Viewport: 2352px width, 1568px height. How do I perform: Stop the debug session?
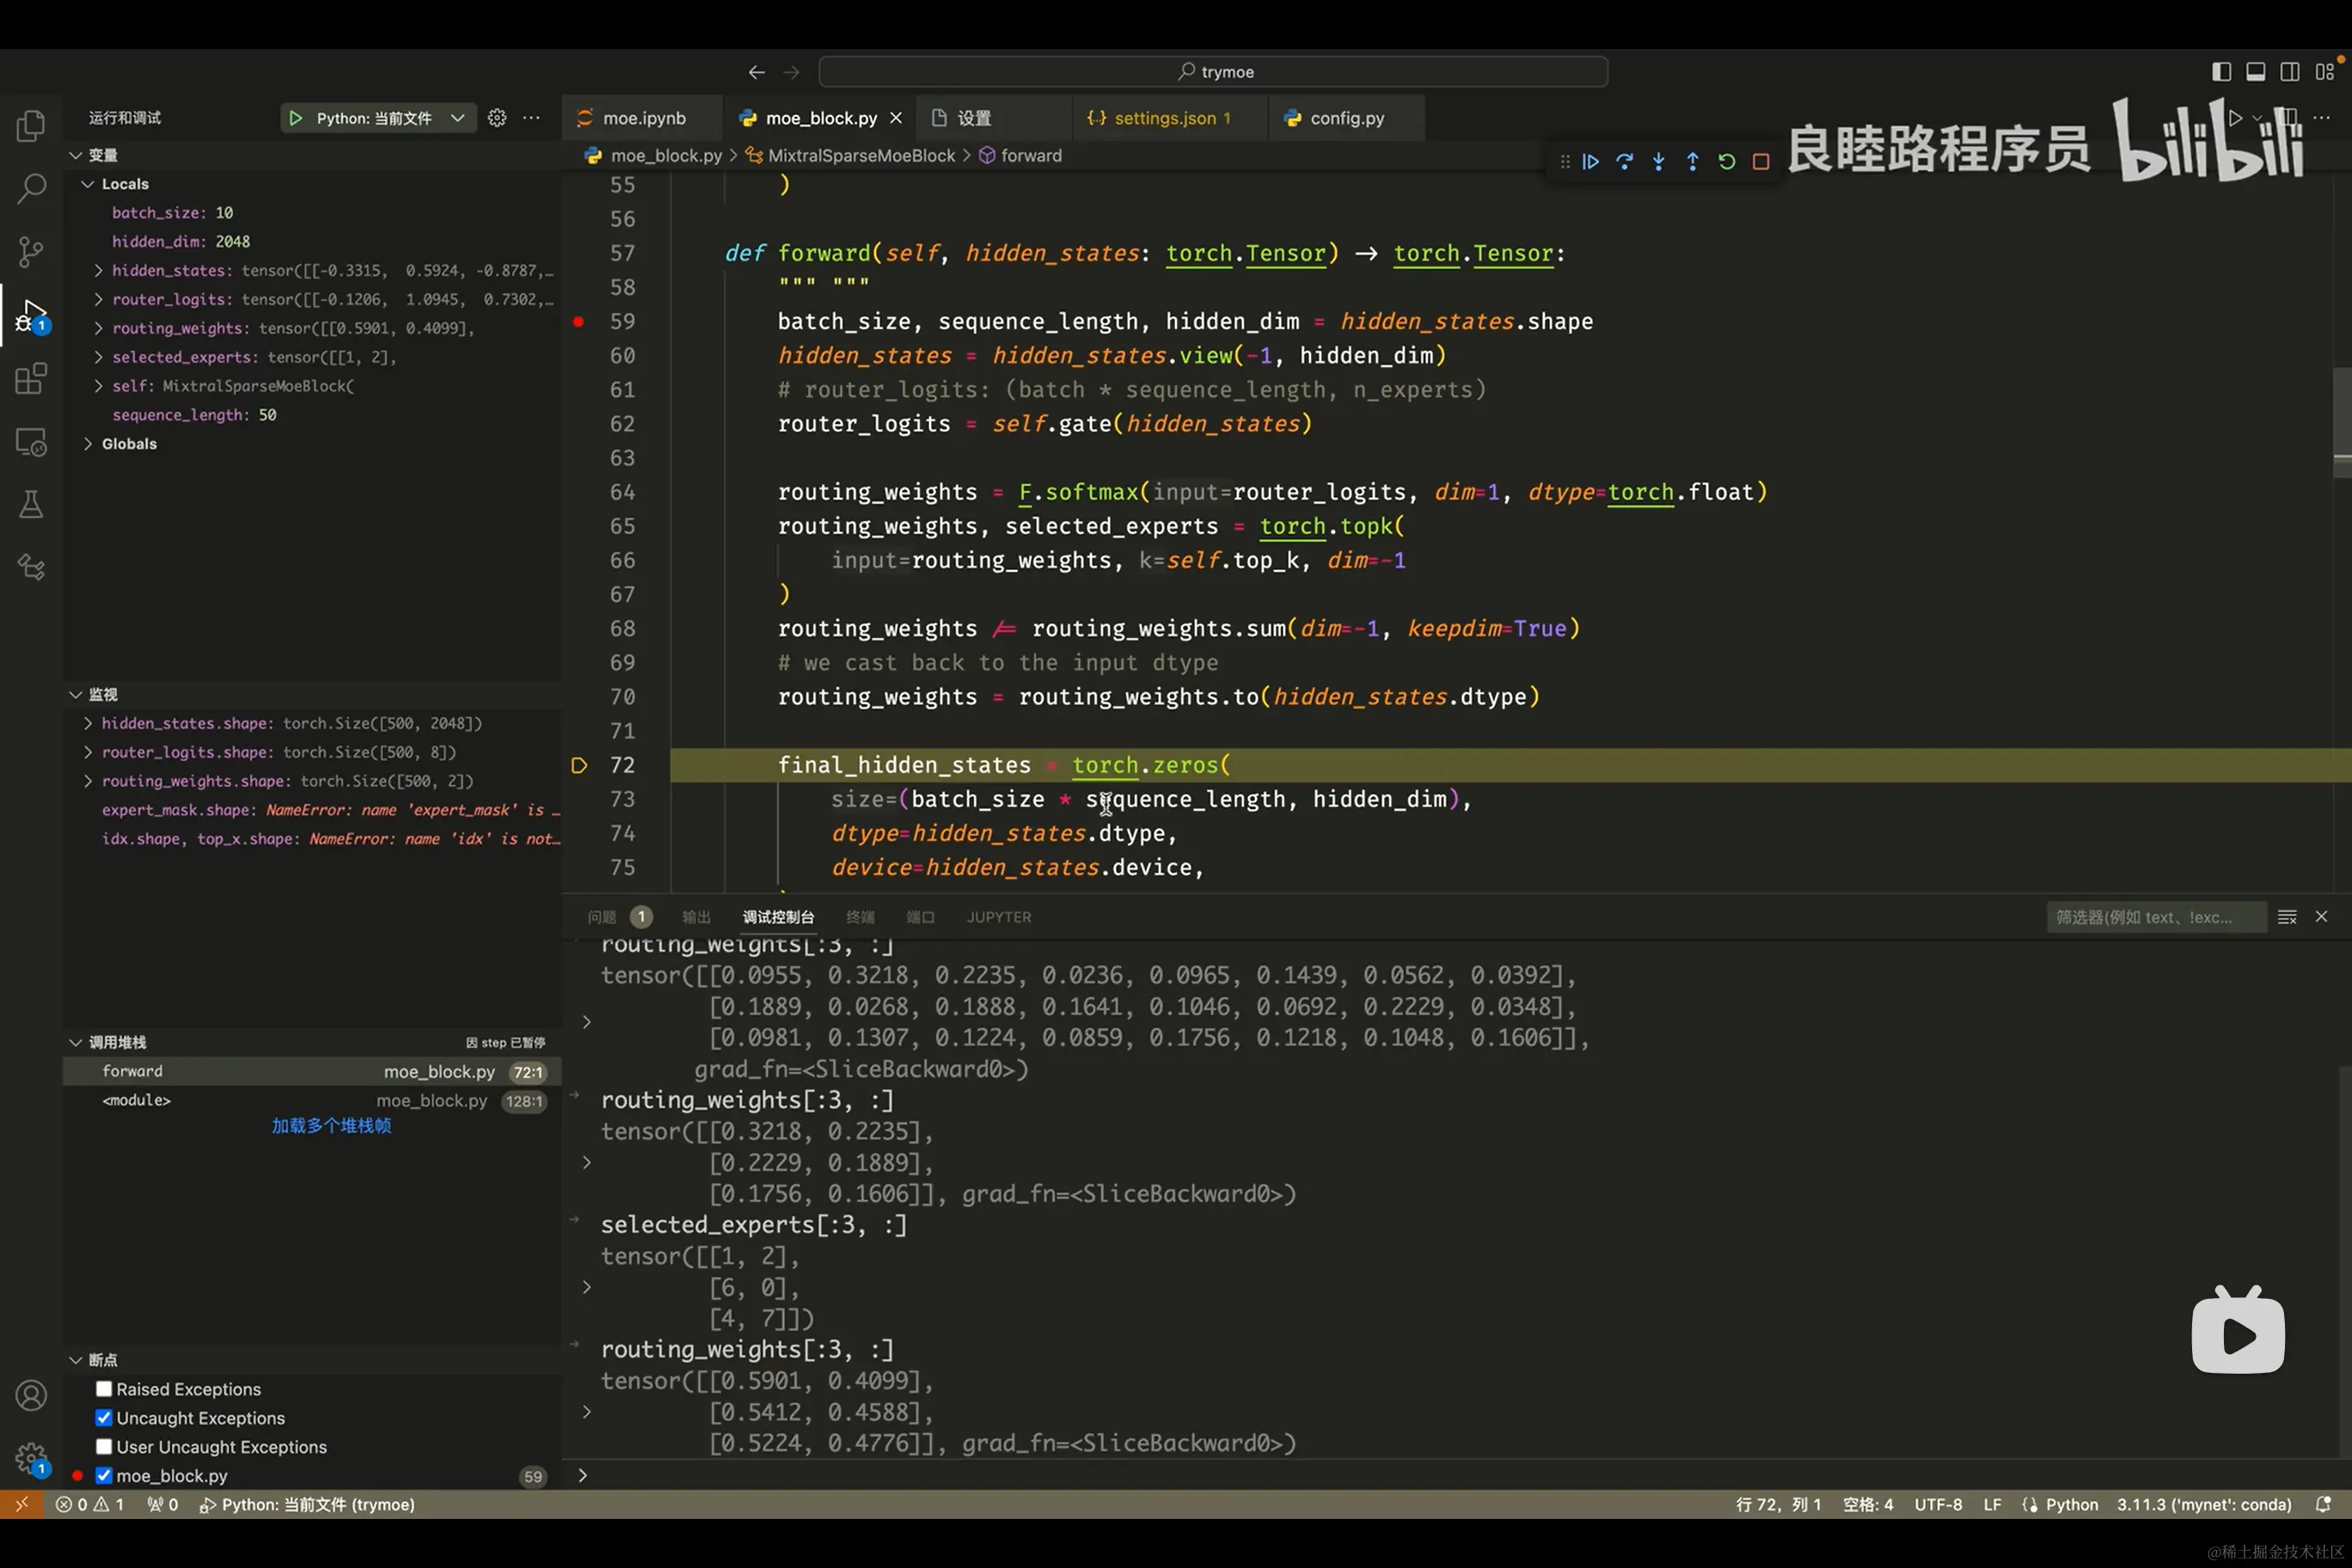[x=1761, y=162]
